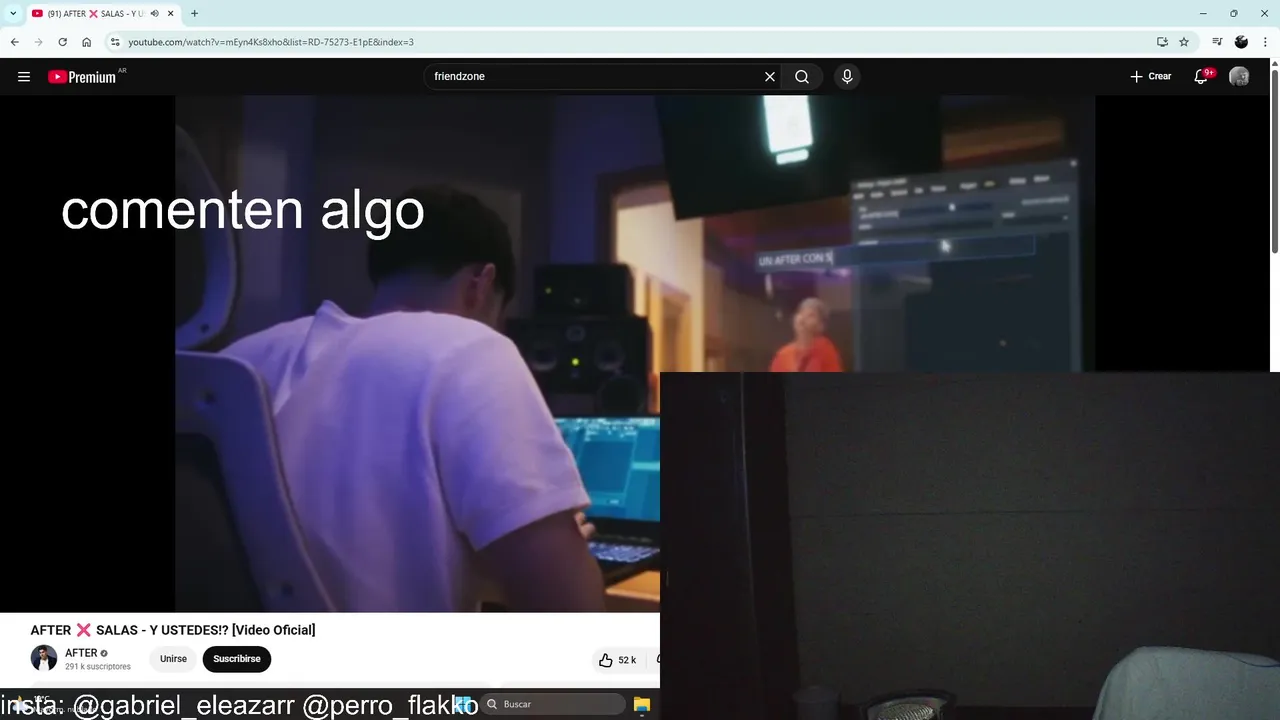
Task: Click the video player area
Action: coord(635,353)
